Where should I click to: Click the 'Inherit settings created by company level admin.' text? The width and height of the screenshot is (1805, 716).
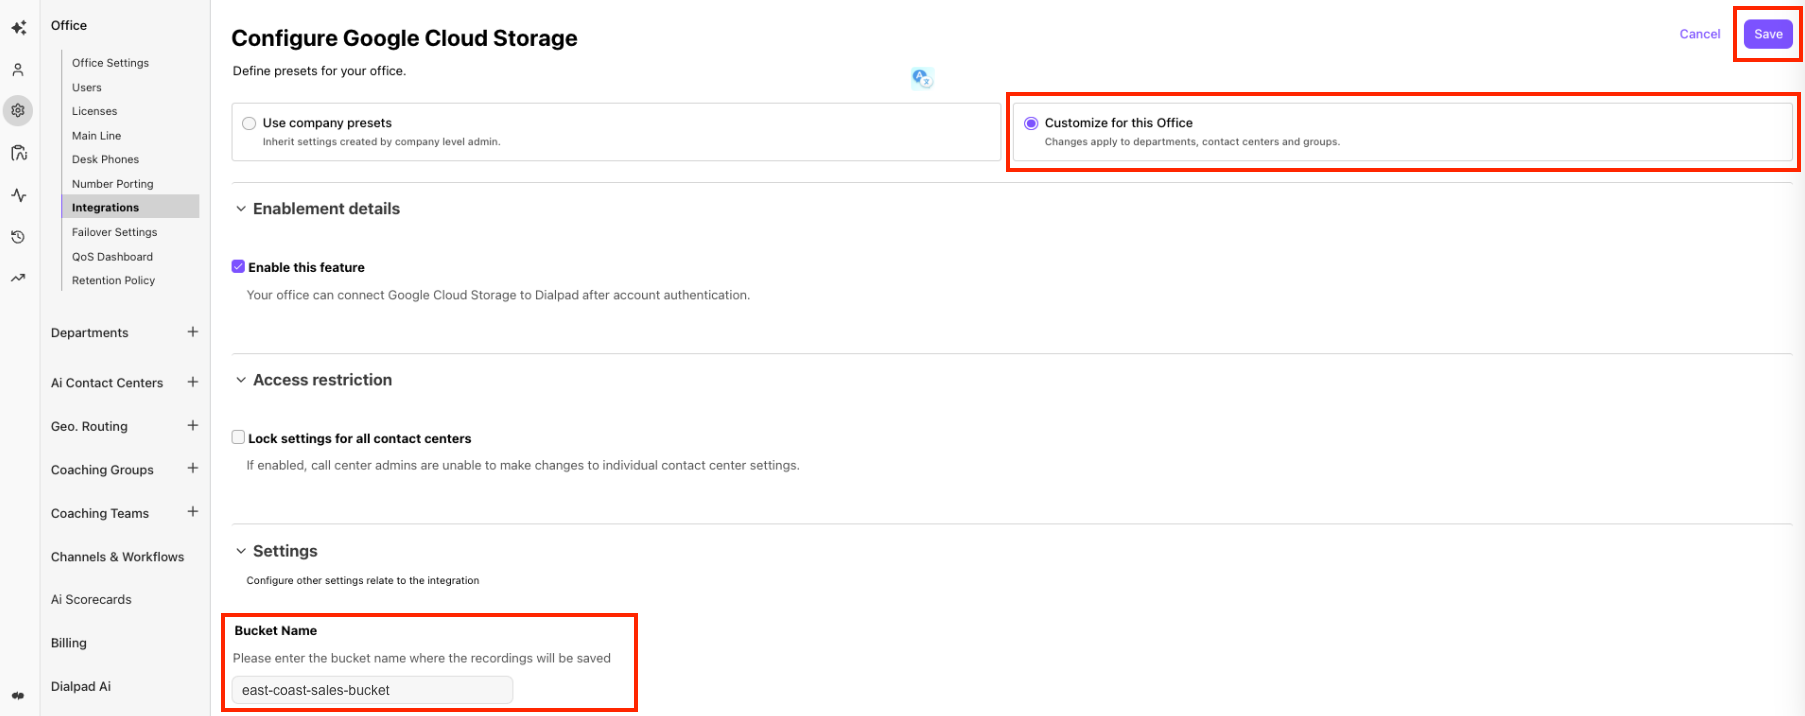tap(381, 142)
